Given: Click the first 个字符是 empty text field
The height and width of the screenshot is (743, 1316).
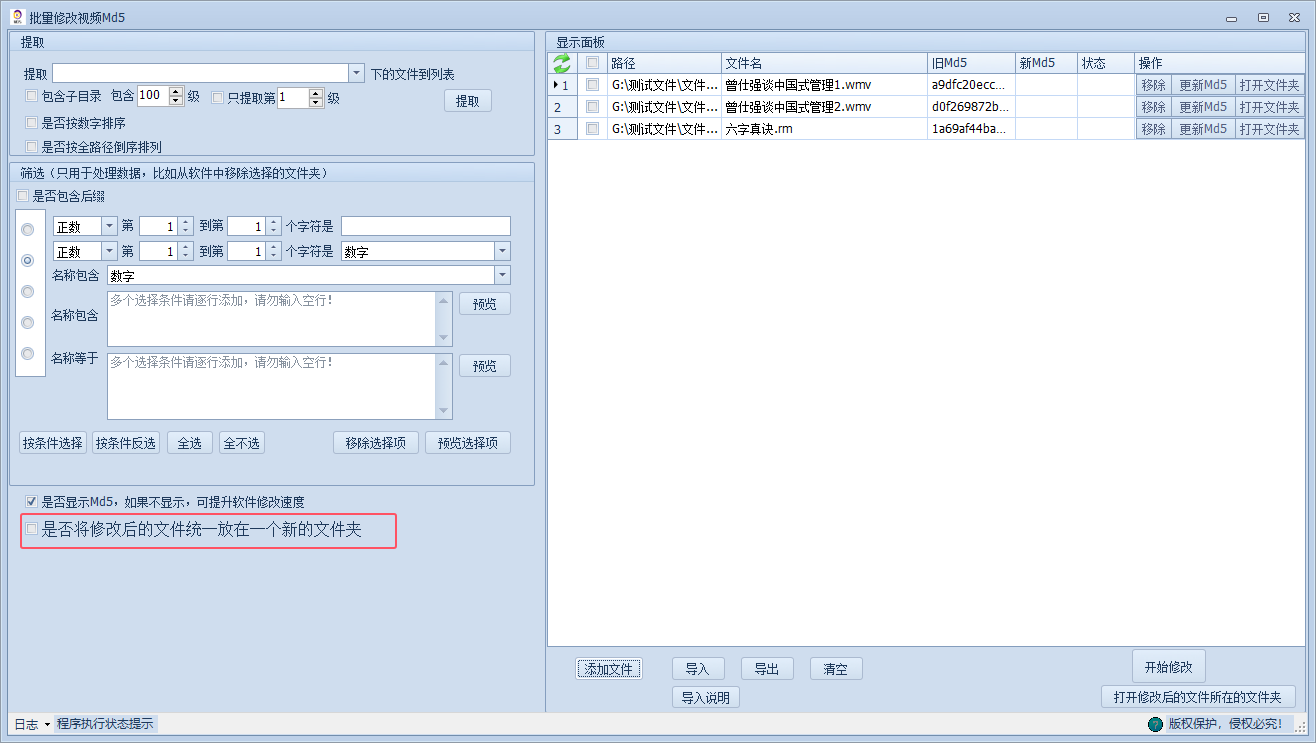Looking at the screenshot, I should (x=426, y=226).
